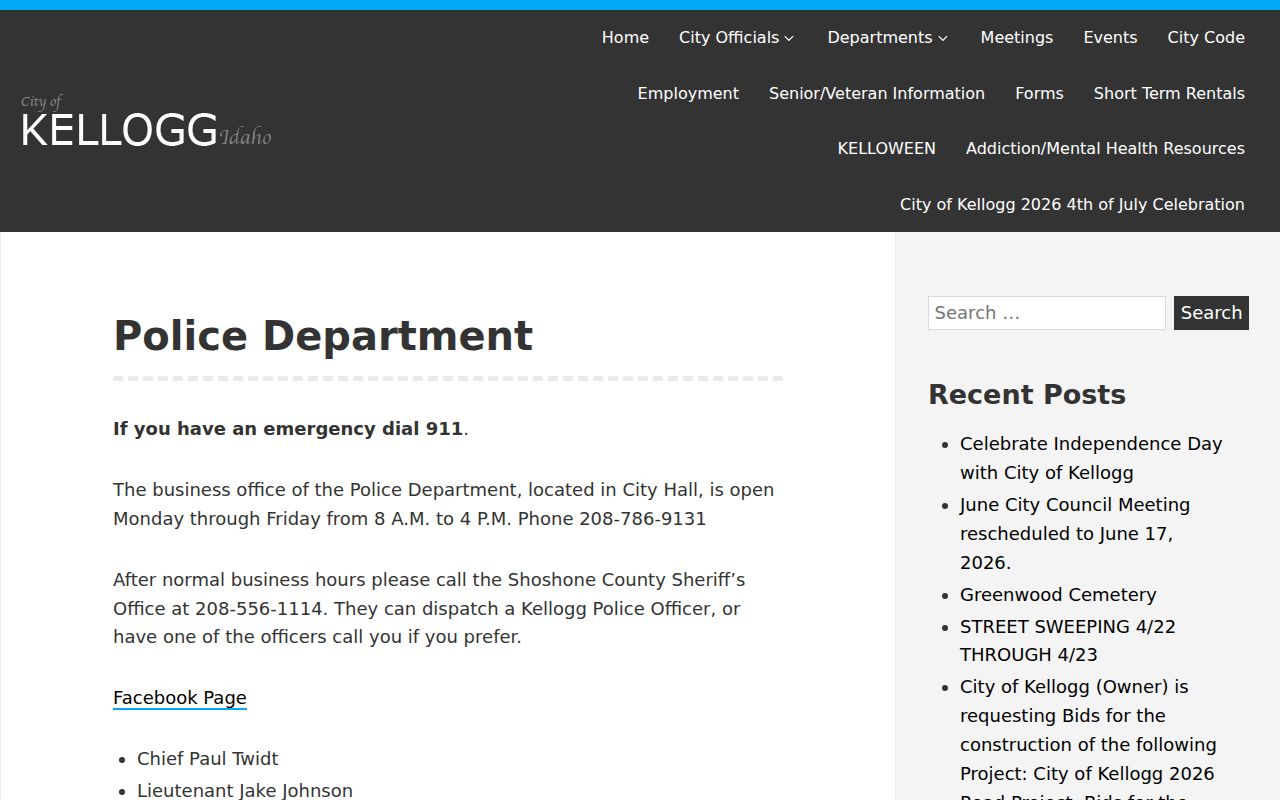This screenshot has height=800, width=1280.
Task: Open Celebrate Independence Day post
Action: (x=1091, y=458)
